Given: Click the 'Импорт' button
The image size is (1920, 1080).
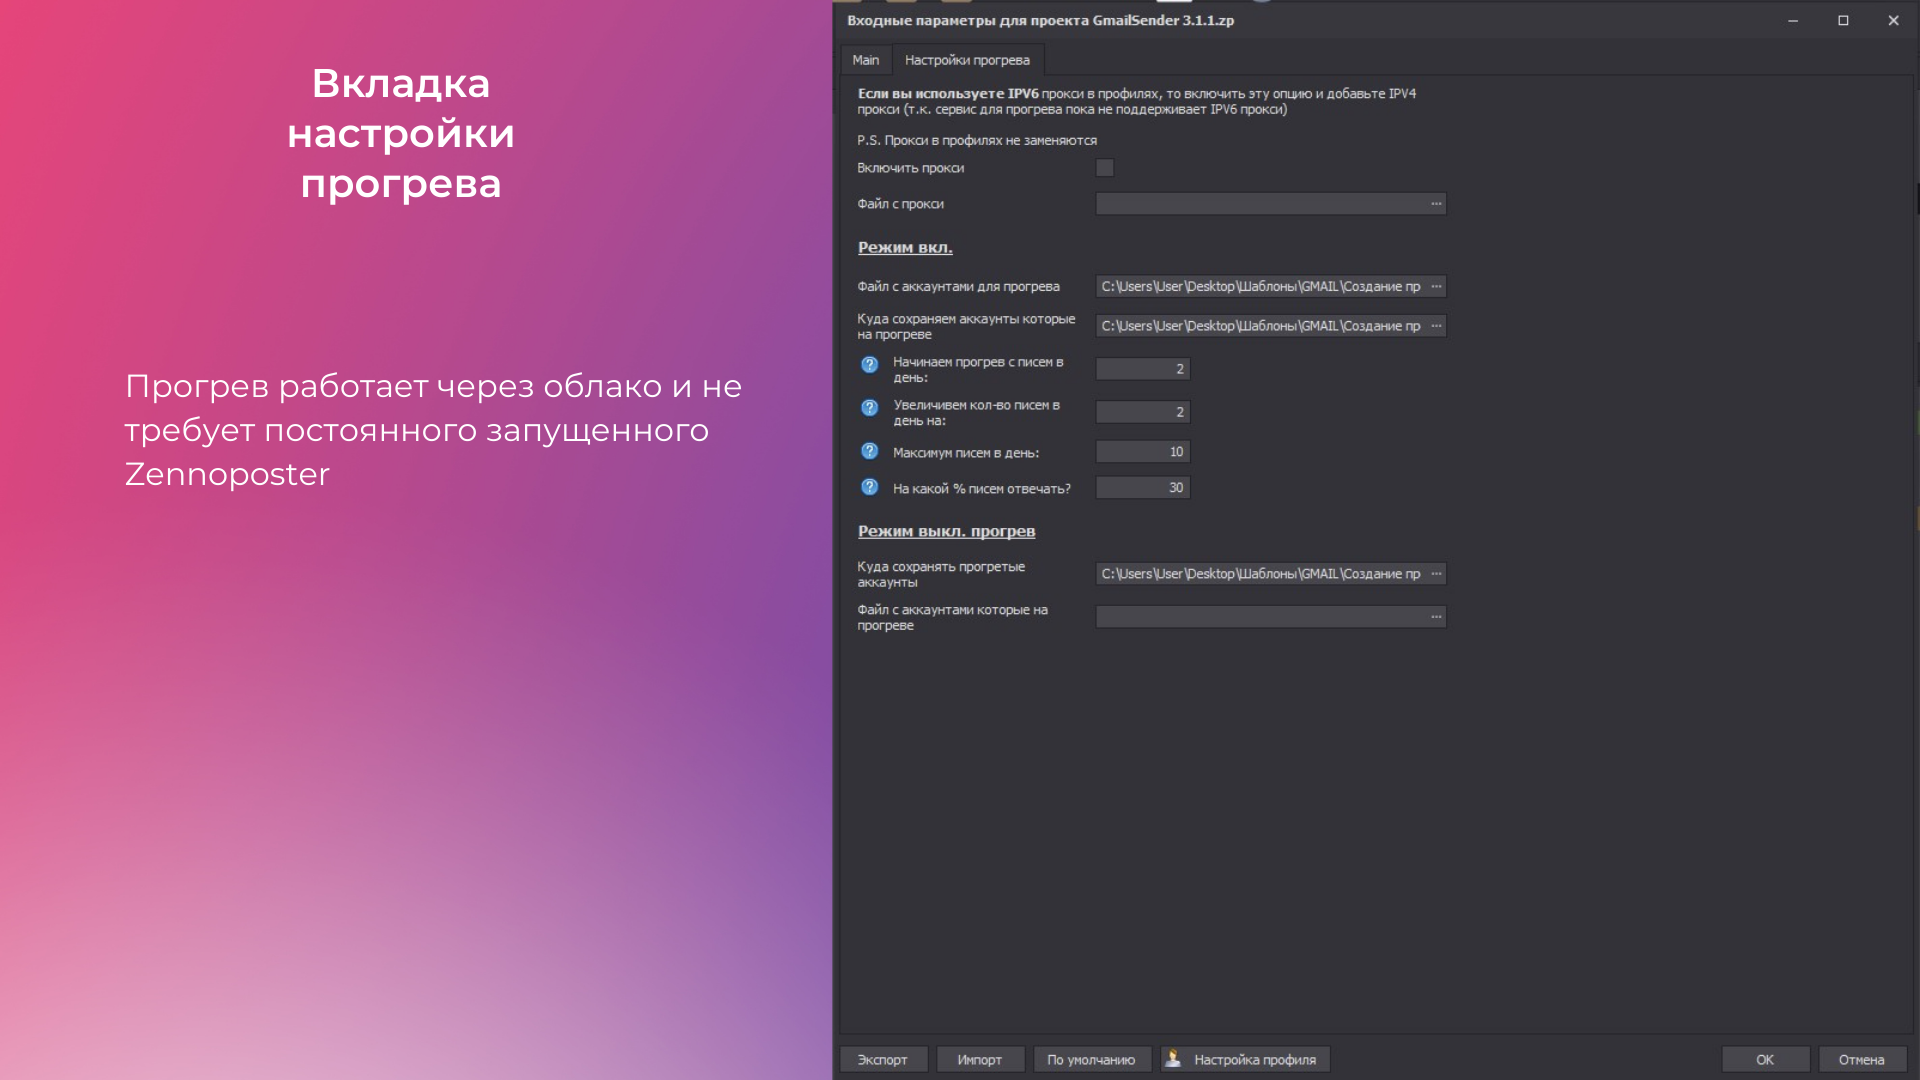Looking at the screenshot, I should click(x=979, y=1060).
